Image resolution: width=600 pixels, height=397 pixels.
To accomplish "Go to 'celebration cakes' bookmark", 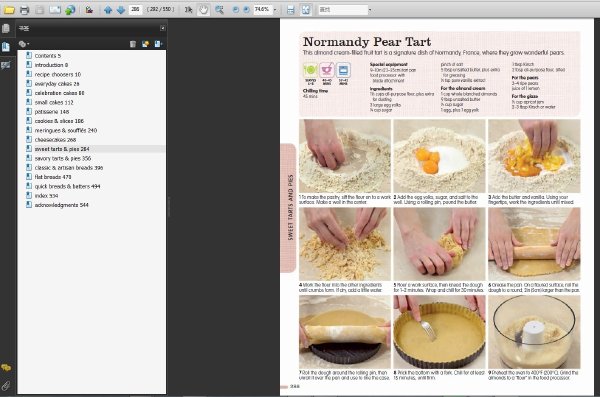I will click(x=59, y=93).
